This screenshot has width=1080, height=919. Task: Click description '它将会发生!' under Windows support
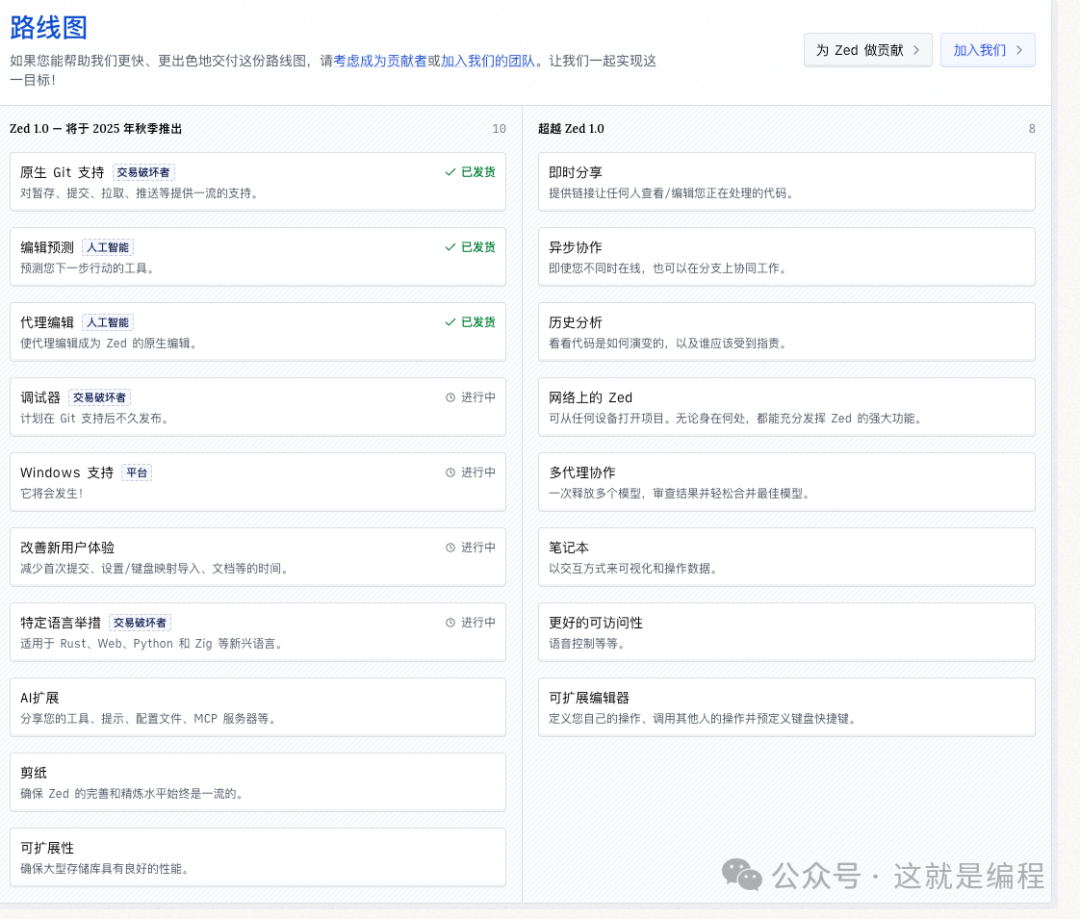(52, 493)
